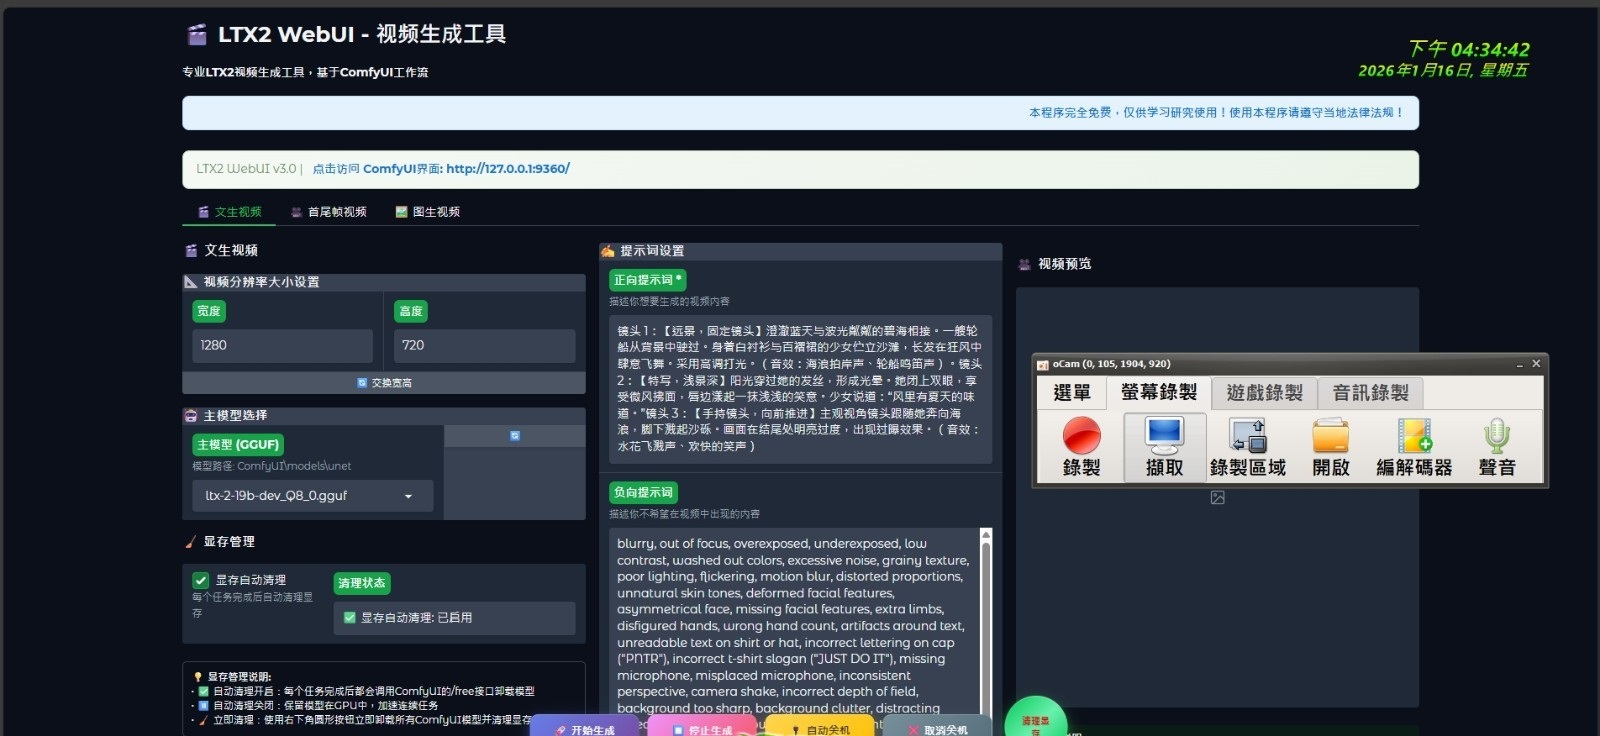The height and width of the screenshot is (736, 1600).
Task: Close the oCam window
Action: pyautogui.click(x=1536, y=364)
